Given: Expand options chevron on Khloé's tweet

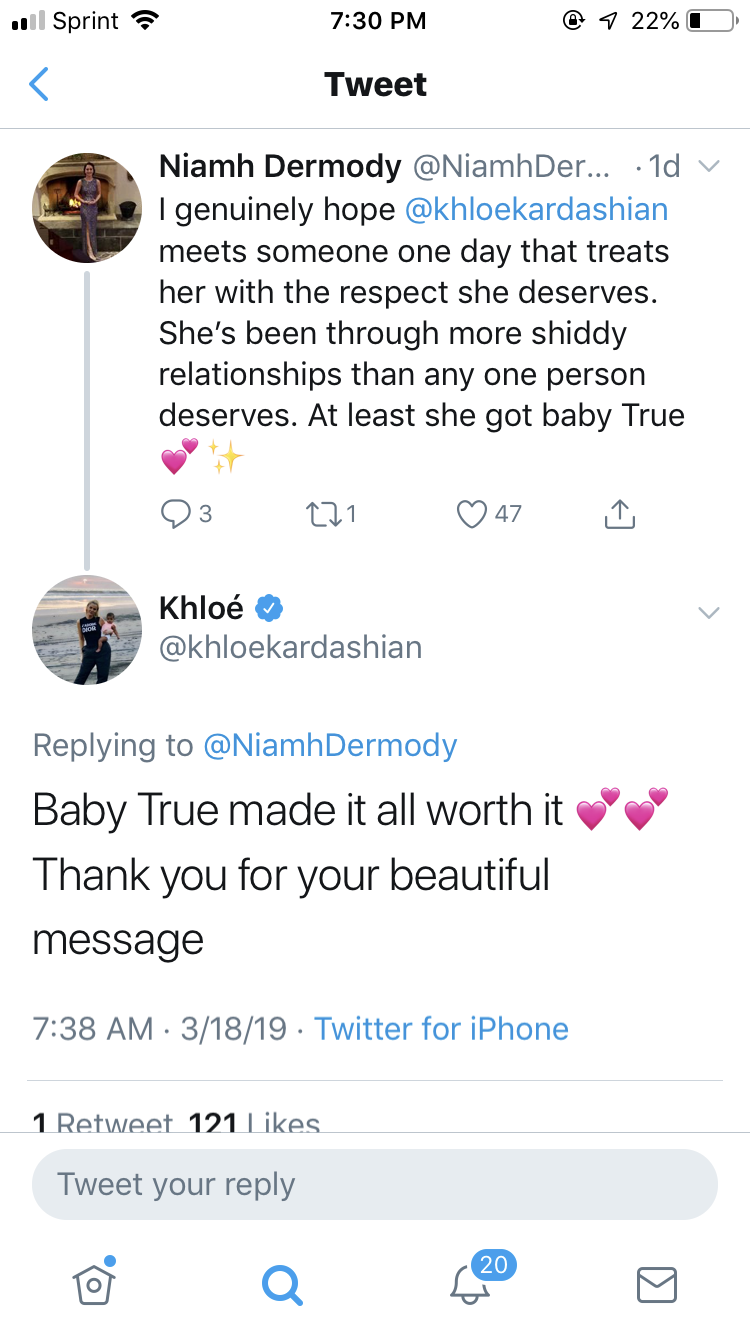Looking at the screenshot, I should pyautogui.click(x=708, y=612).
